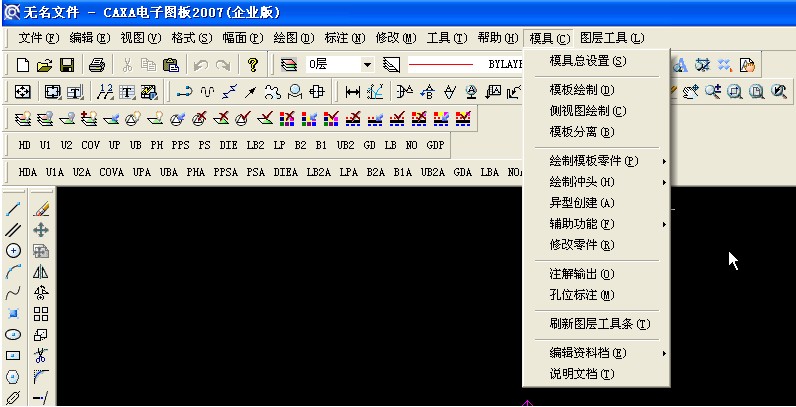Open the 图层工具 menu
The height and width of the screenshot is (407, 796).
click(612, 38)
